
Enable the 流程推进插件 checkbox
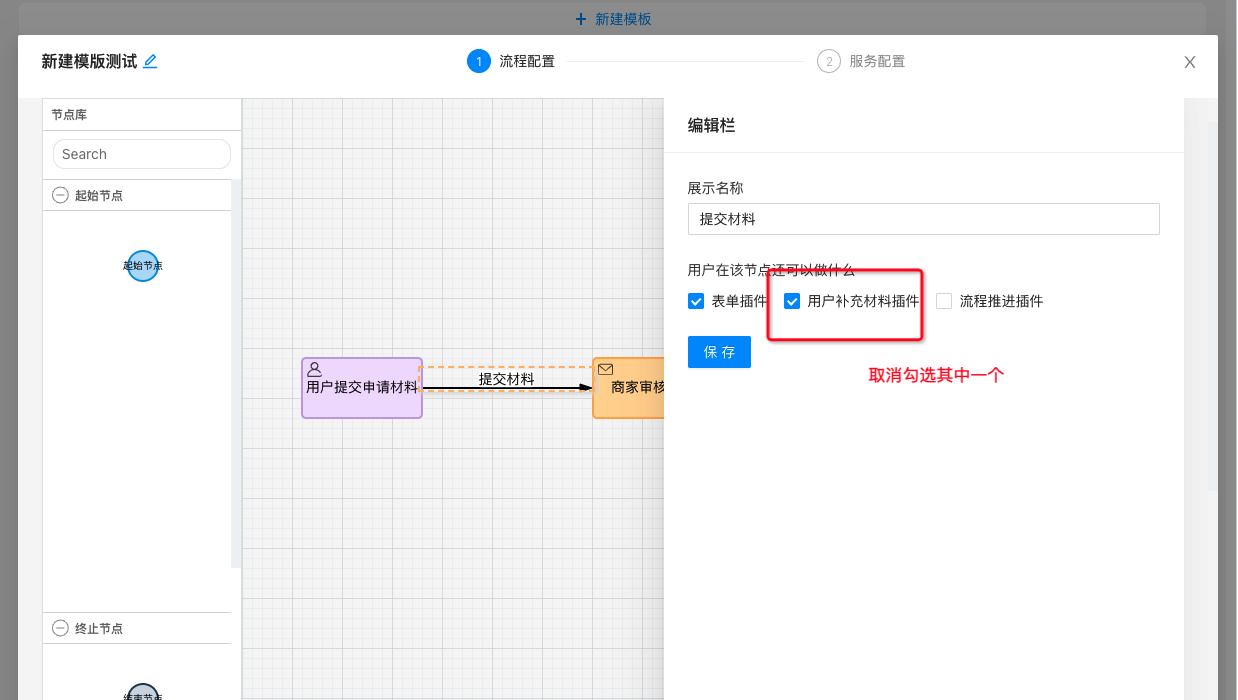943,300
